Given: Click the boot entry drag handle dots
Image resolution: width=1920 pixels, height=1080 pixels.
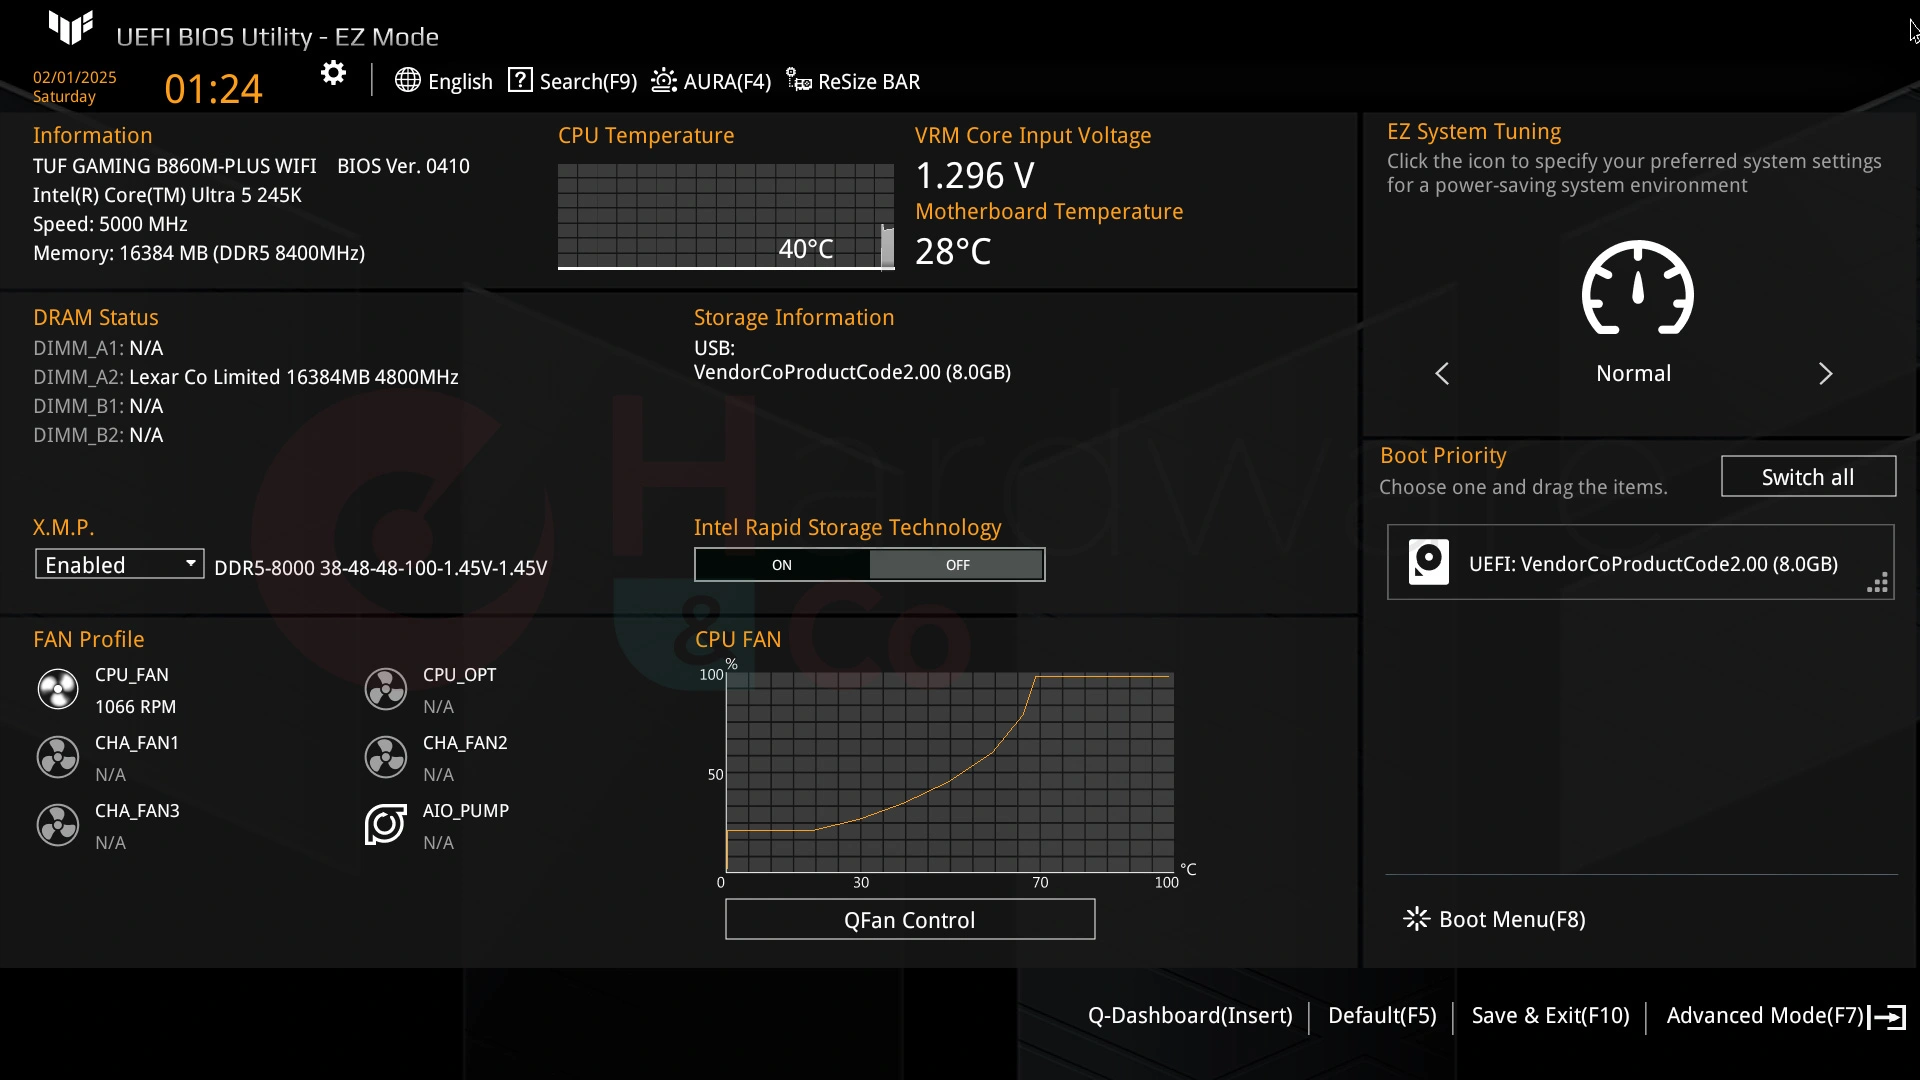Looking at the screenshot, I should click(x=1877, y=583).
